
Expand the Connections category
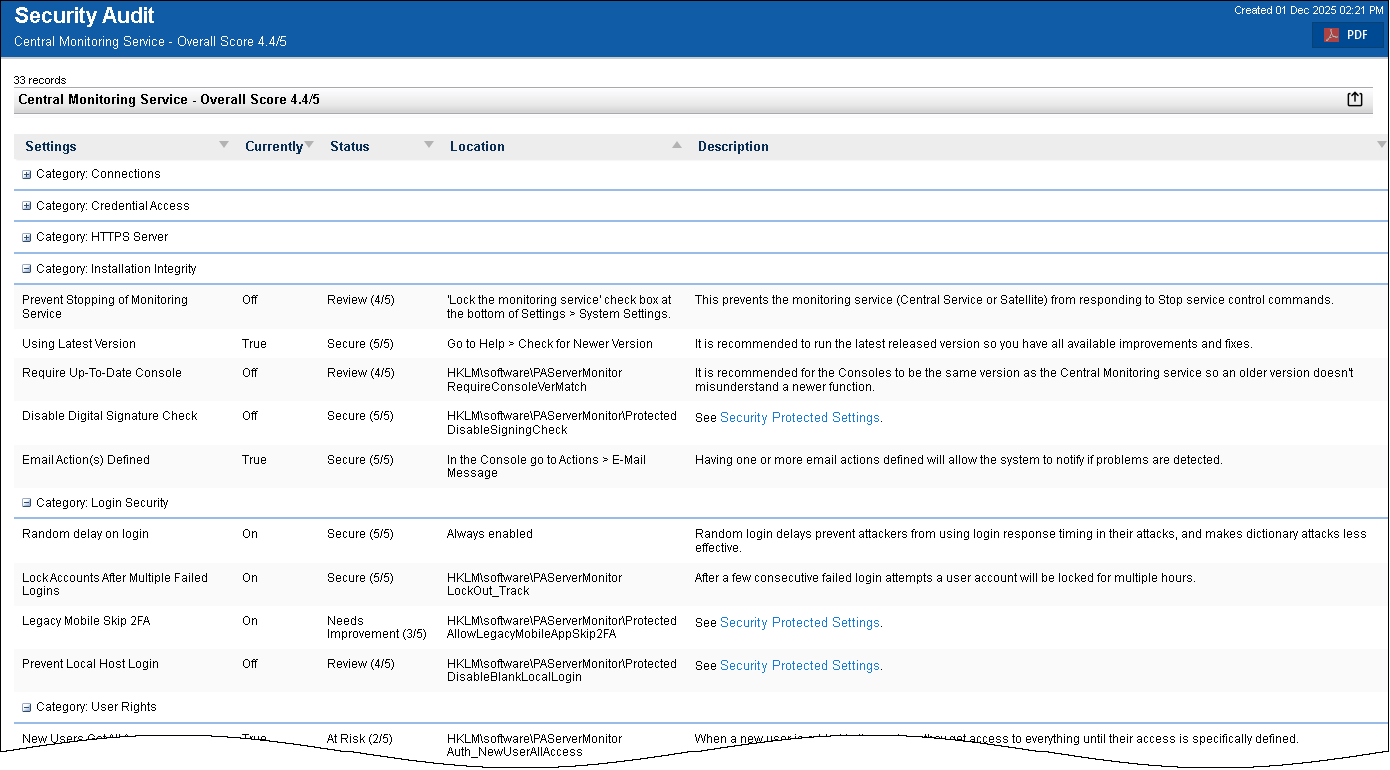point(27,174)
